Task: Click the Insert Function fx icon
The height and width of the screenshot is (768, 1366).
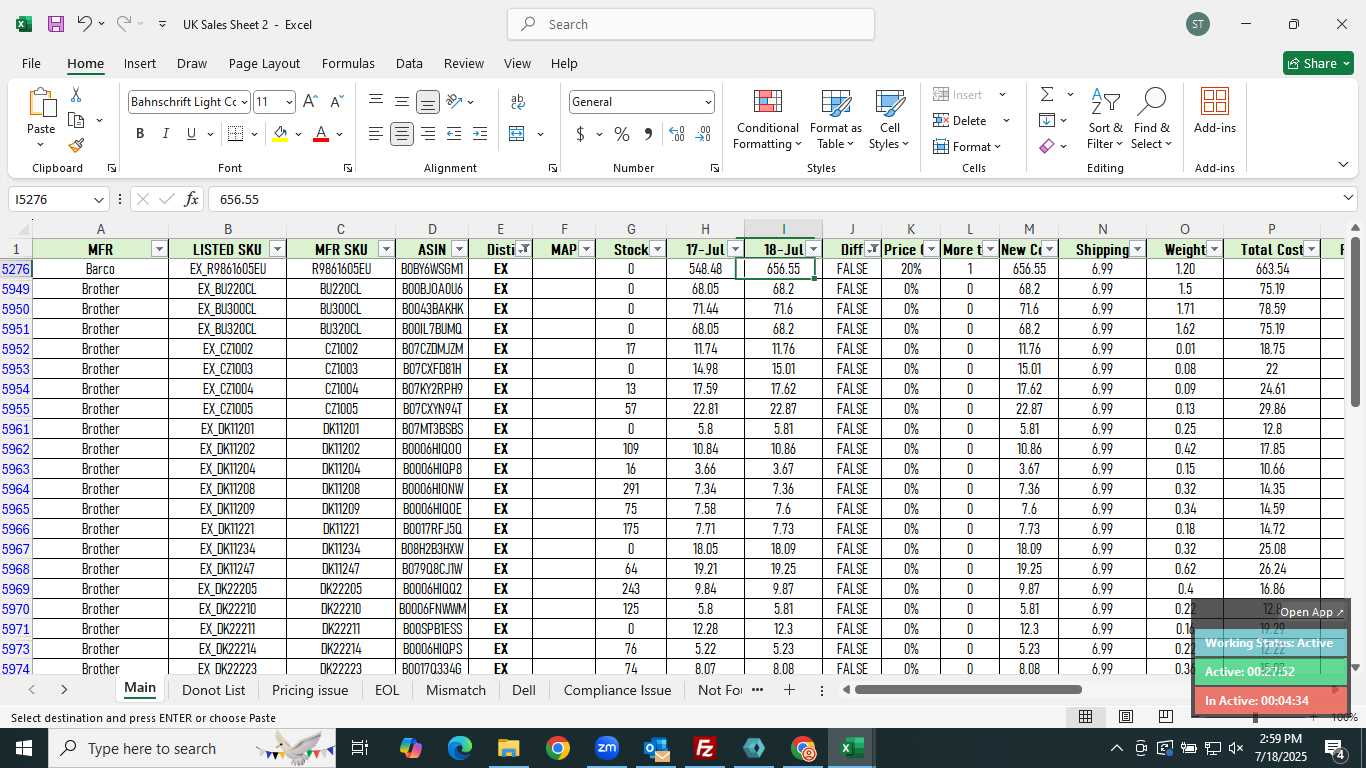Action: point(191,199)
